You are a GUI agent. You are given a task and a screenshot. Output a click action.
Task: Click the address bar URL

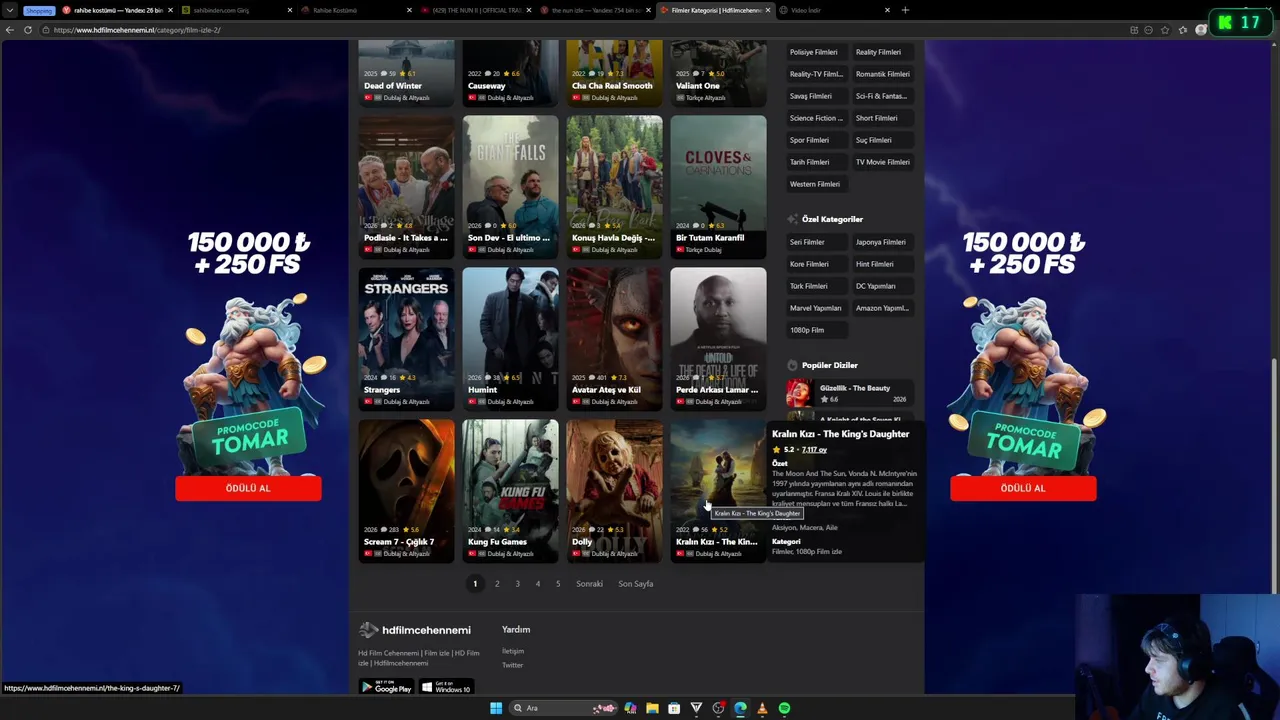coord(138,30)
